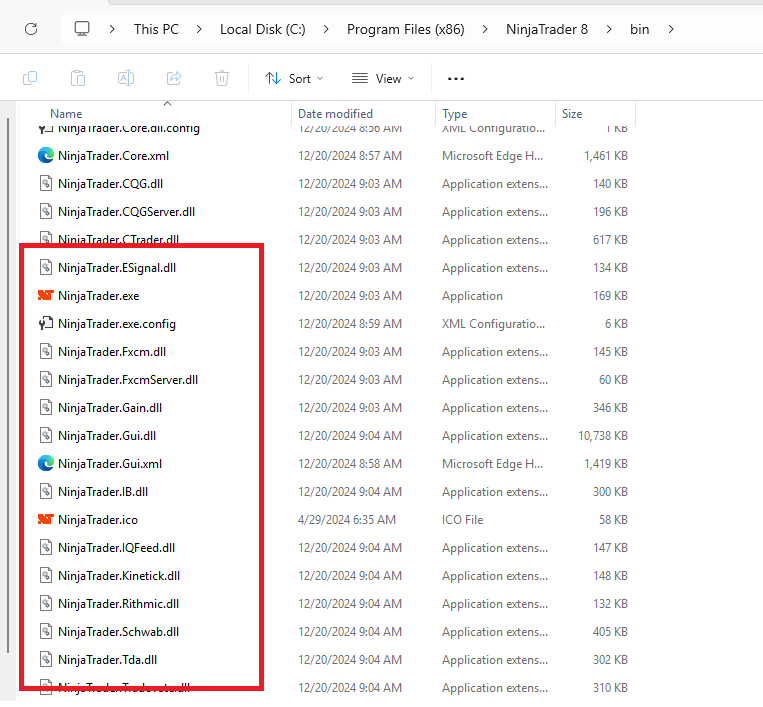Click DLL icon of NinjaTrader.Rithmic.dll
This screenshot has width=763, height=707.
pyautogui.click(x=46, y=603)
